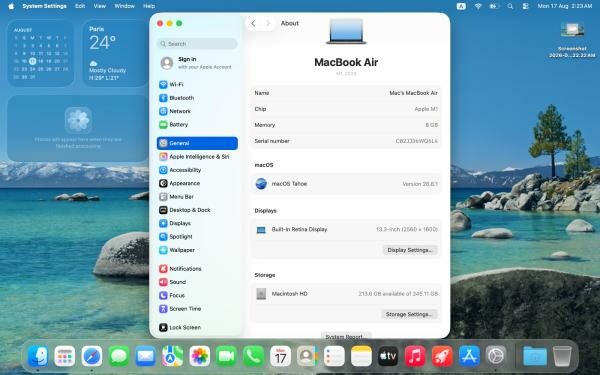Viewport: 600px width, 375px height.
Task: Click the "Apple M1" chip value
Action: tap(426, 109)
